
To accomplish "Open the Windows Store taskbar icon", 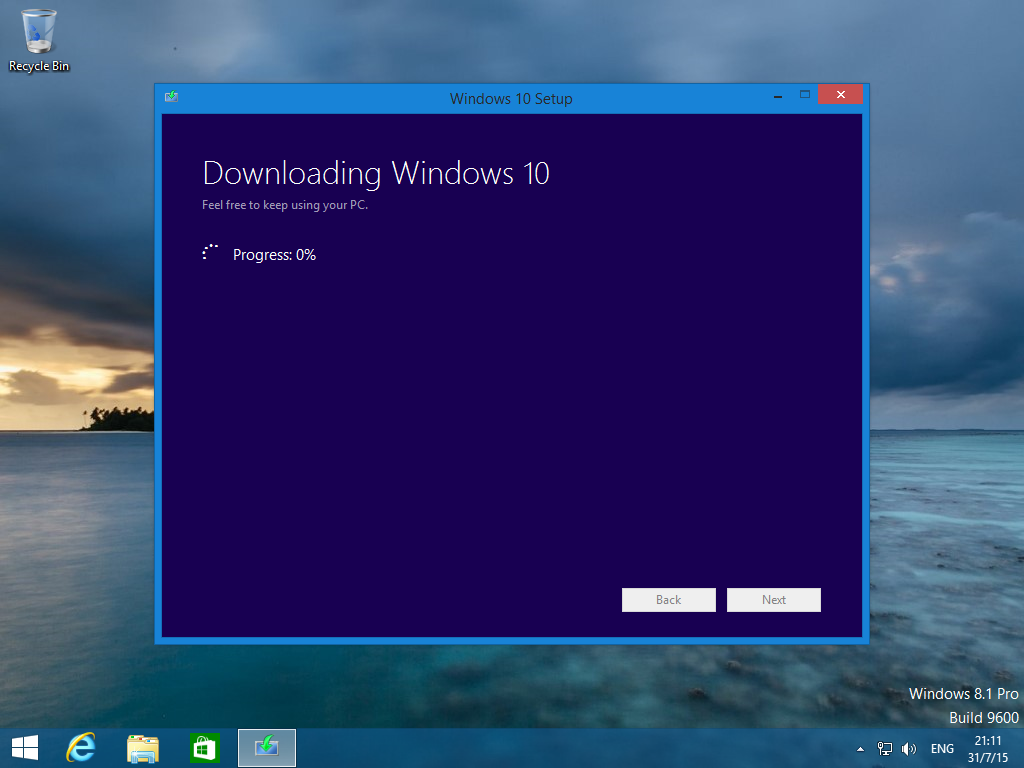I will [x=204, y=748].
